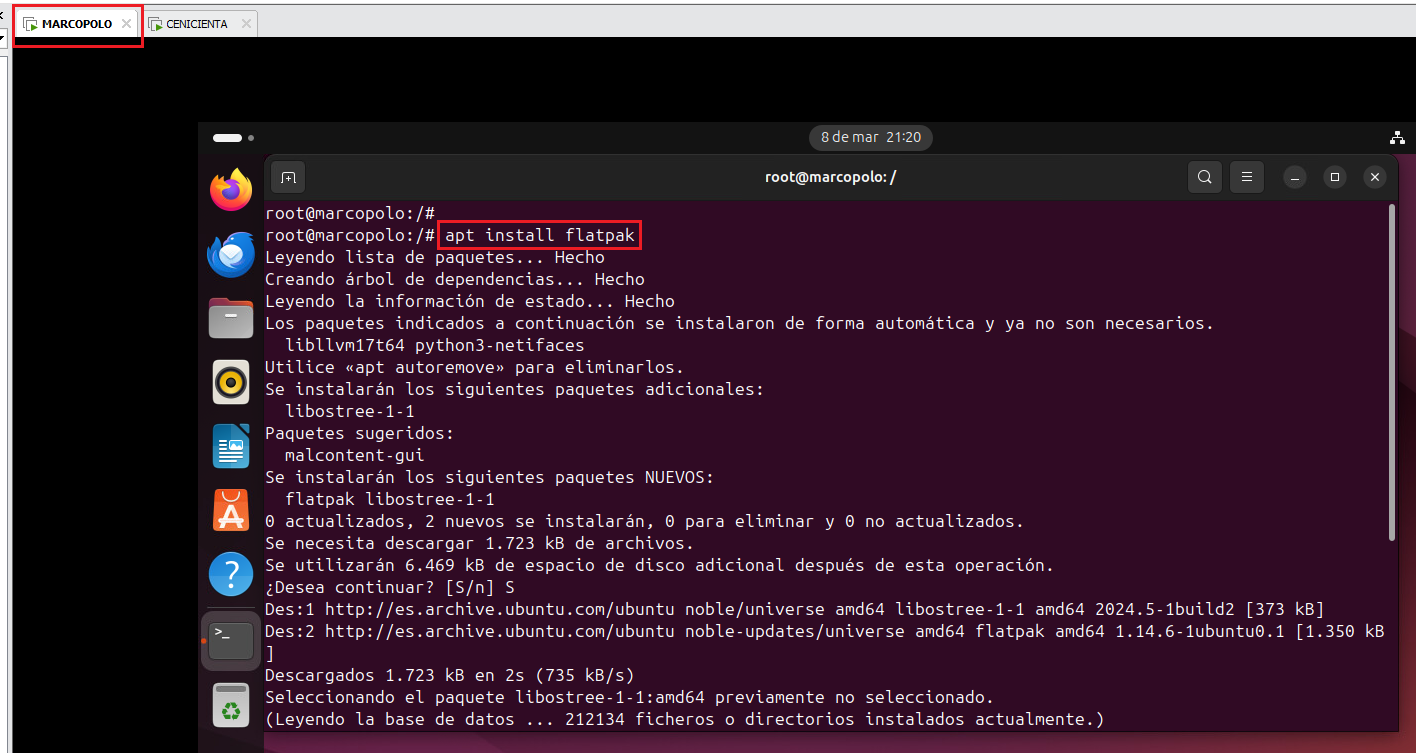Open the terminal hamburger menu
1416x753 pixels.
(1246, 176)
